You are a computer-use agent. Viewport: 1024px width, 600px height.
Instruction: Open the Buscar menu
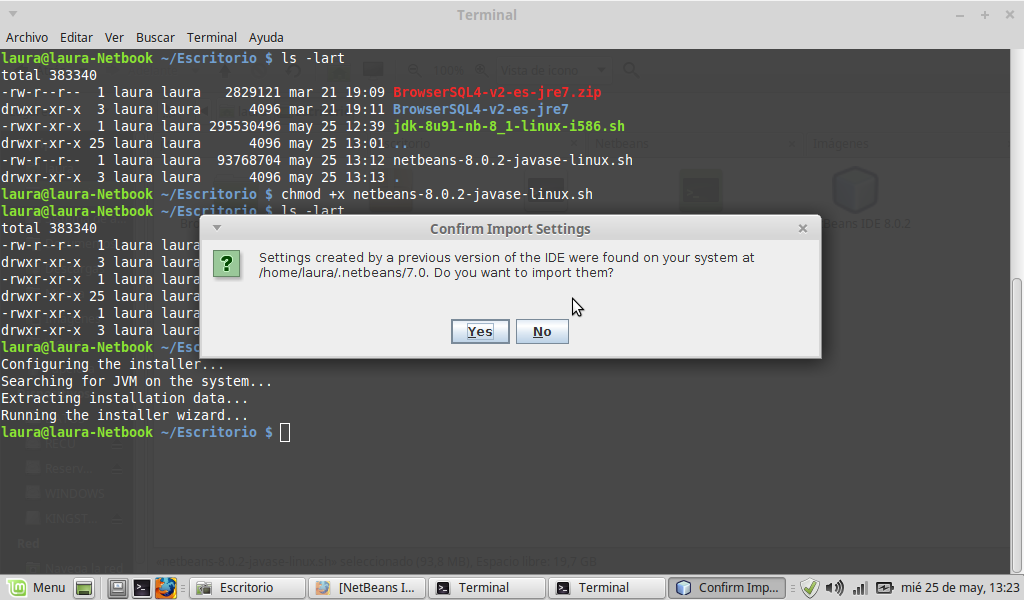[155, 37]
